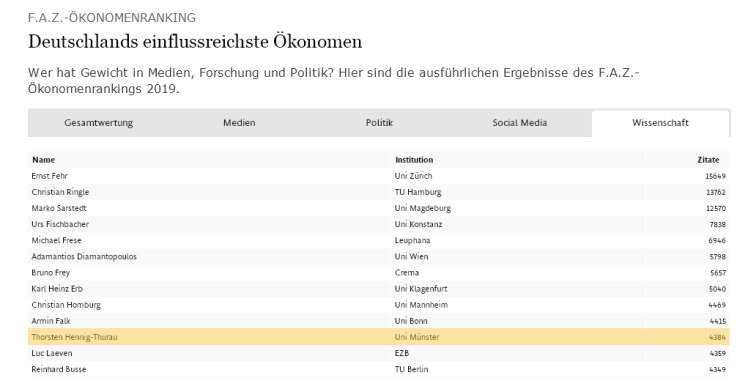Screen dimensions: 756x378
Task: Select the Wissenschaft tab
Action: (x=660, y=123)
